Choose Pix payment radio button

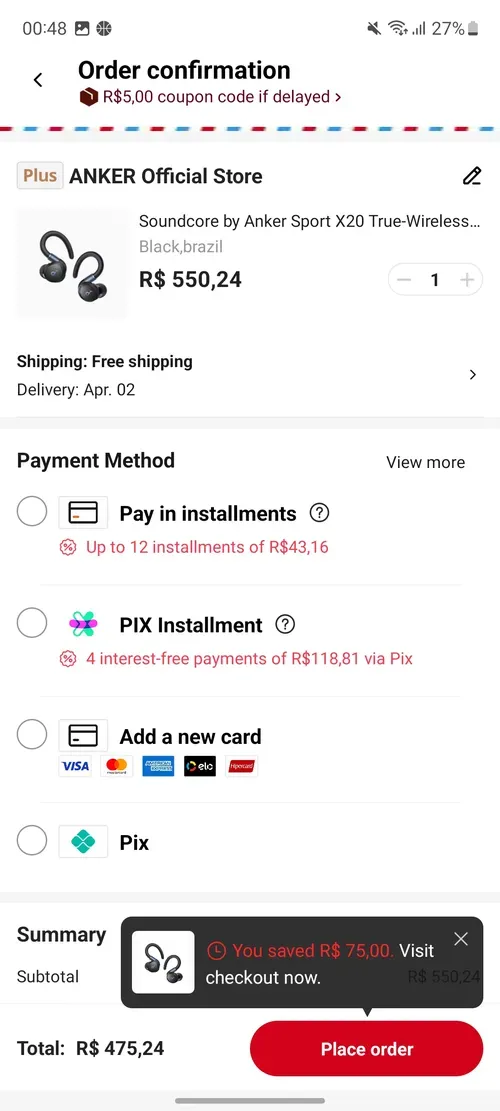click(x=32, y=841)
